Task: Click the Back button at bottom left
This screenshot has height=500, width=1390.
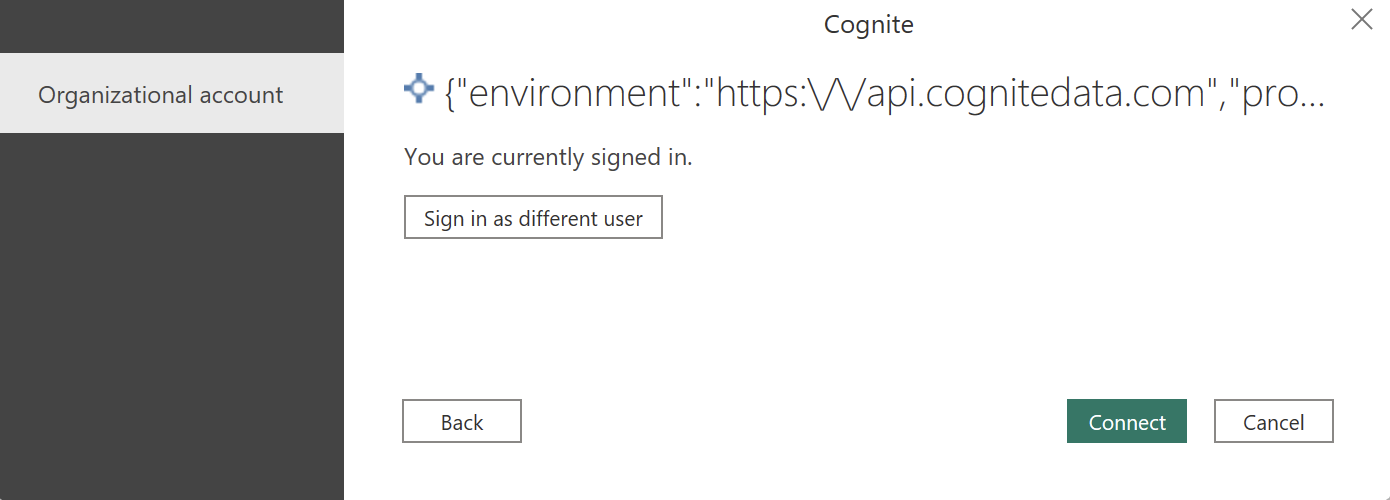Action: tap(461, 422)
